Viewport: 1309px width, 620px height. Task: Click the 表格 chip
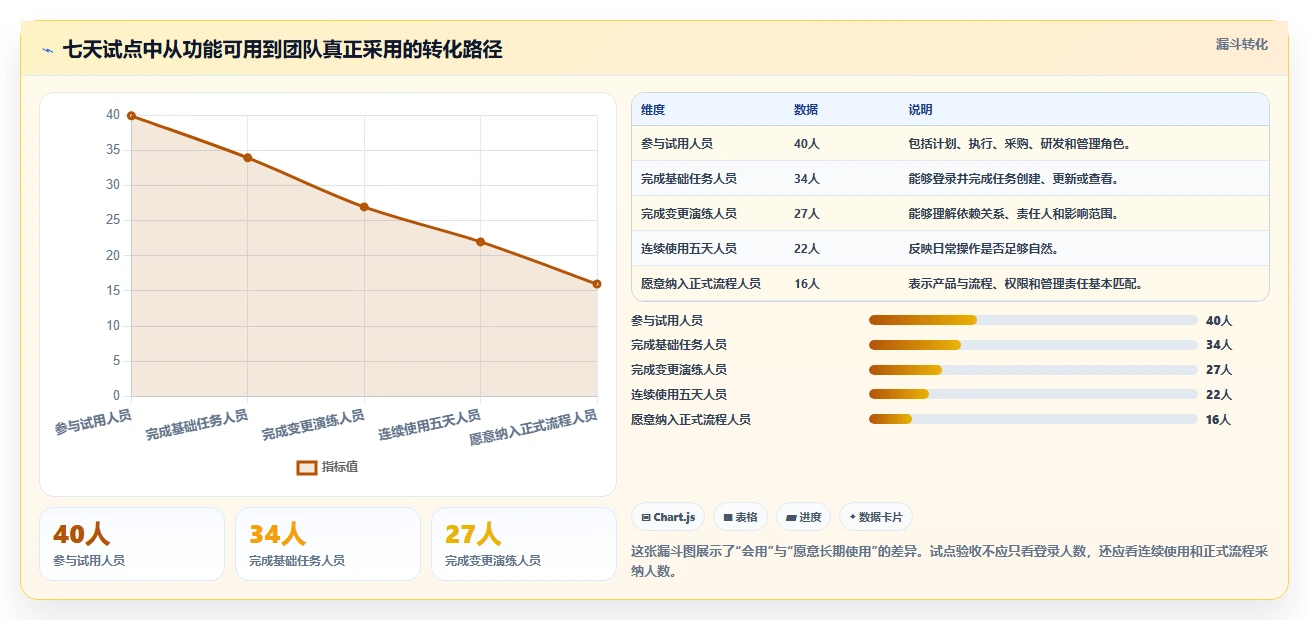[740, 517]
